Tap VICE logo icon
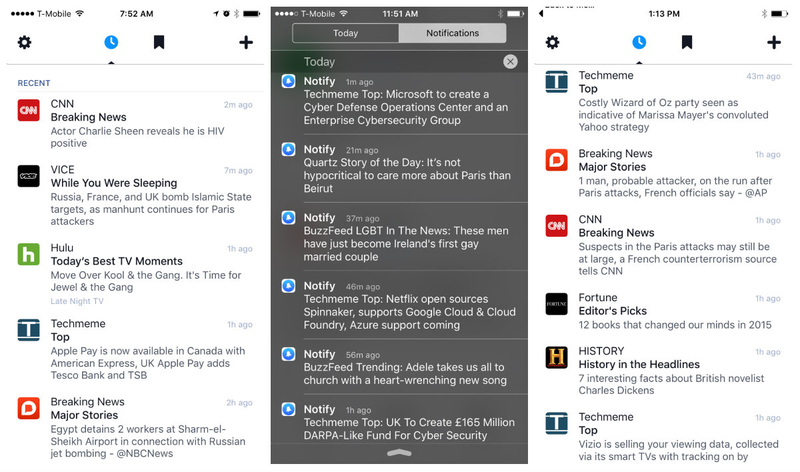The width and height of the screenshot is (800, 472). tap(29, 176)
